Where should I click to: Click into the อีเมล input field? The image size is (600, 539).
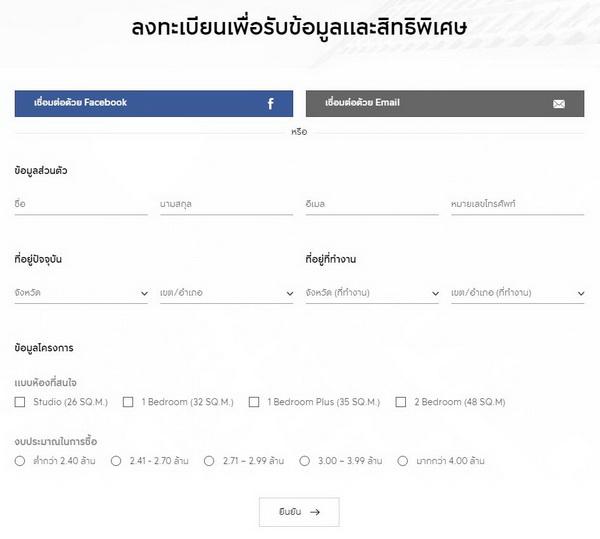pyautogui.click(x=372, y=204)
